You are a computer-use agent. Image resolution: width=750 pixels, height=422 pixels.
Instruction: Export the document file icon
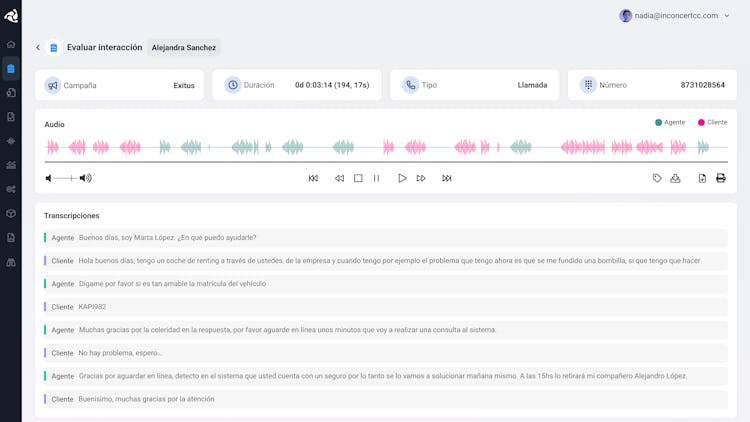click(x=702, y=178)
